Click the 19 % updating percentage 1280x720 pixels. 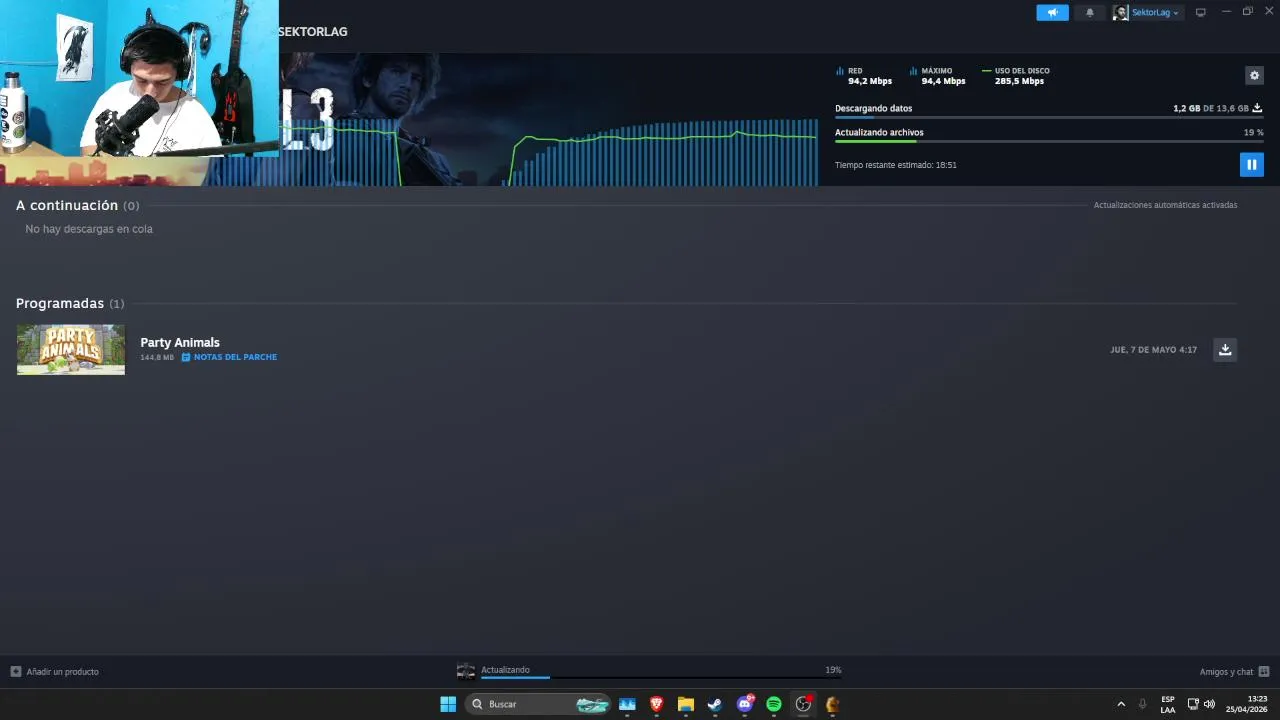coord(1253,132)
